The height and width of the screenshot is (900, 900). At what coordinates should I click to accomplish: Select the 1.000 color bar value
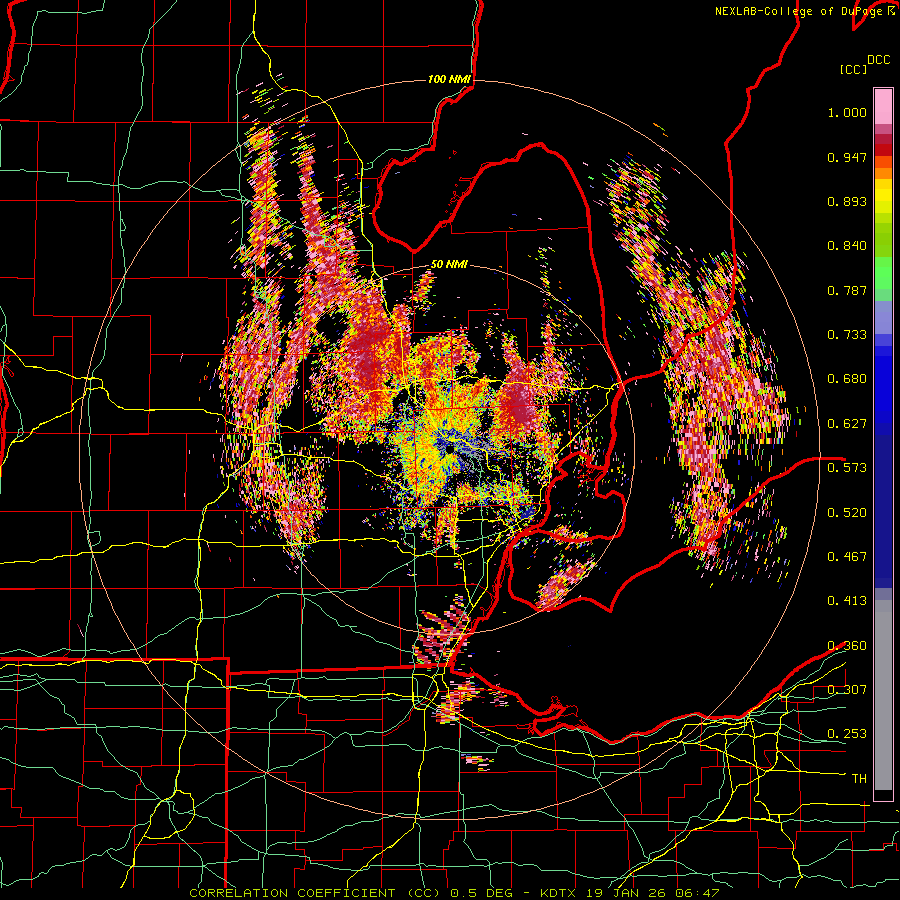click(x=847, y=112)
